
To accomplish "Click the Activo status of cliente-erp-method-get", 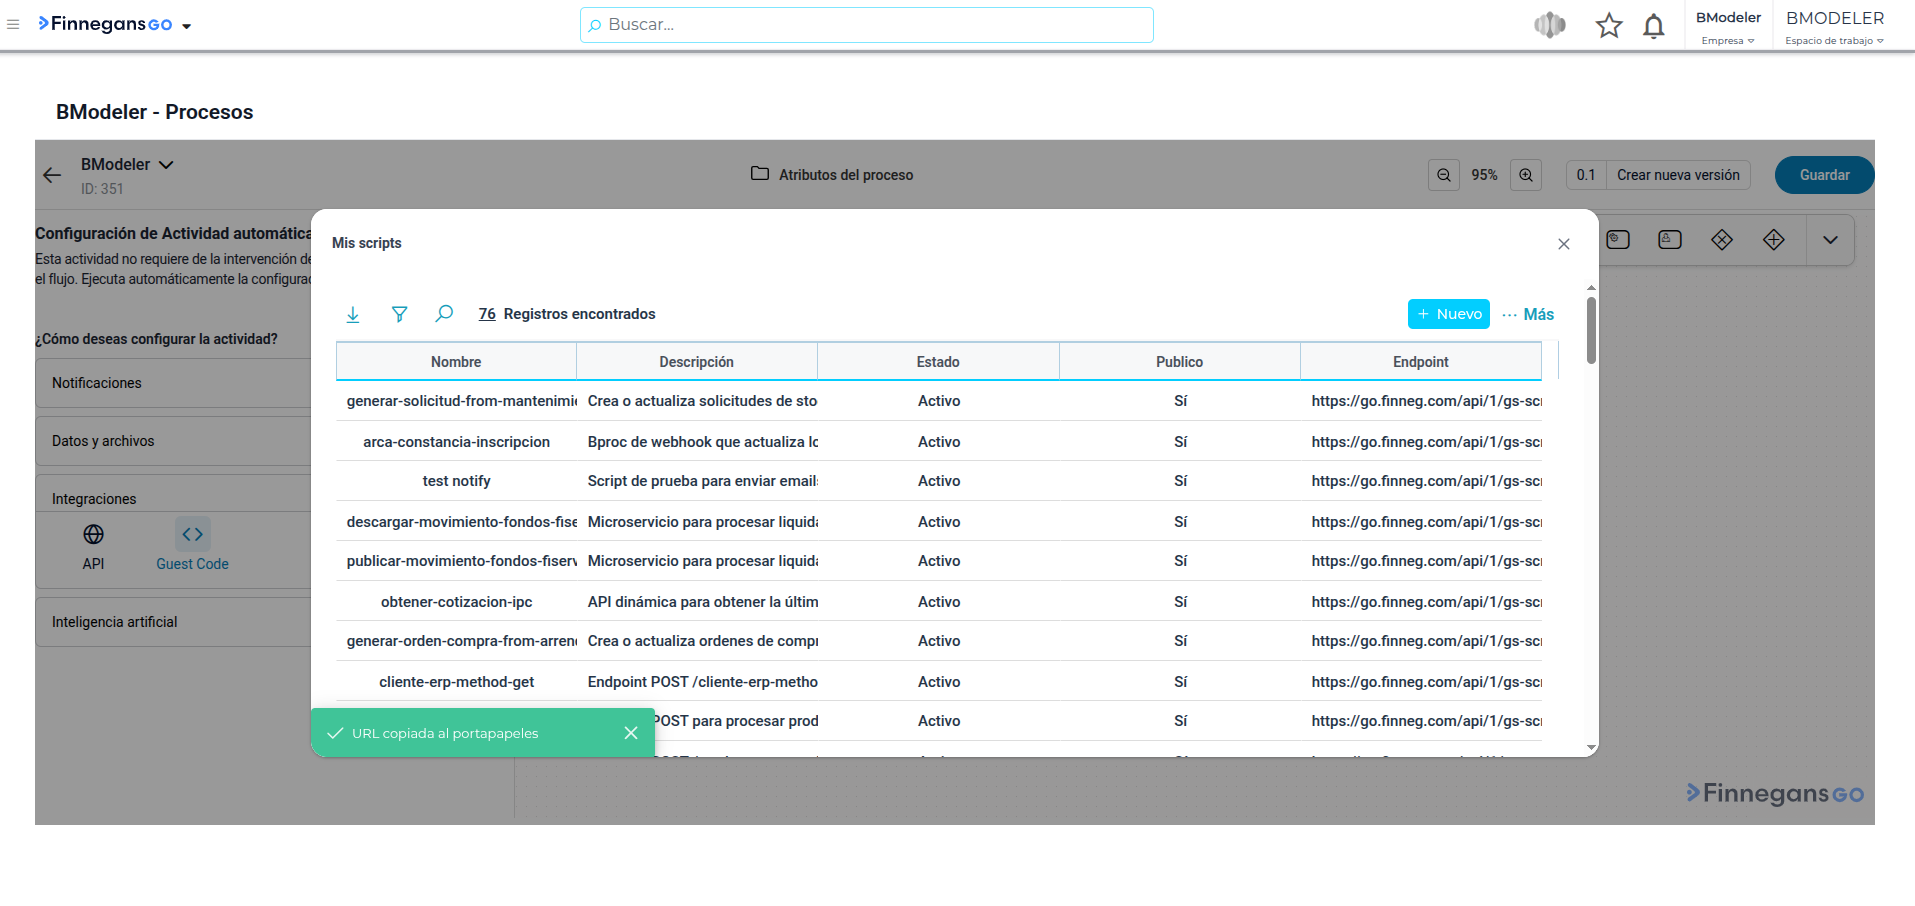I will click(939, 682).
